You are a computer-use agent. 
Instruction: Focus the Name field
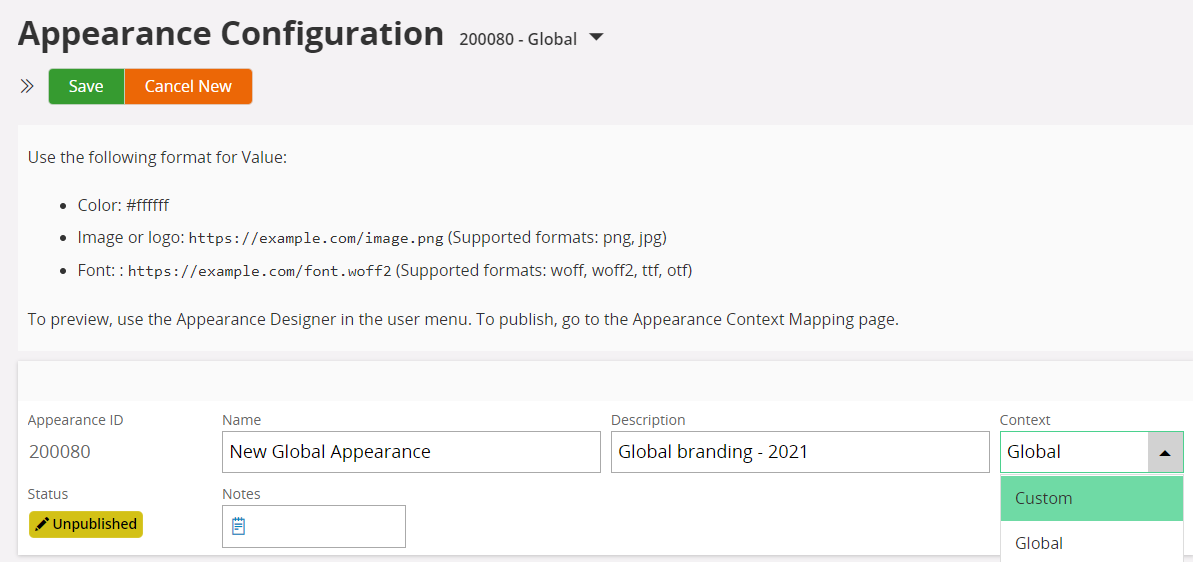411,452
